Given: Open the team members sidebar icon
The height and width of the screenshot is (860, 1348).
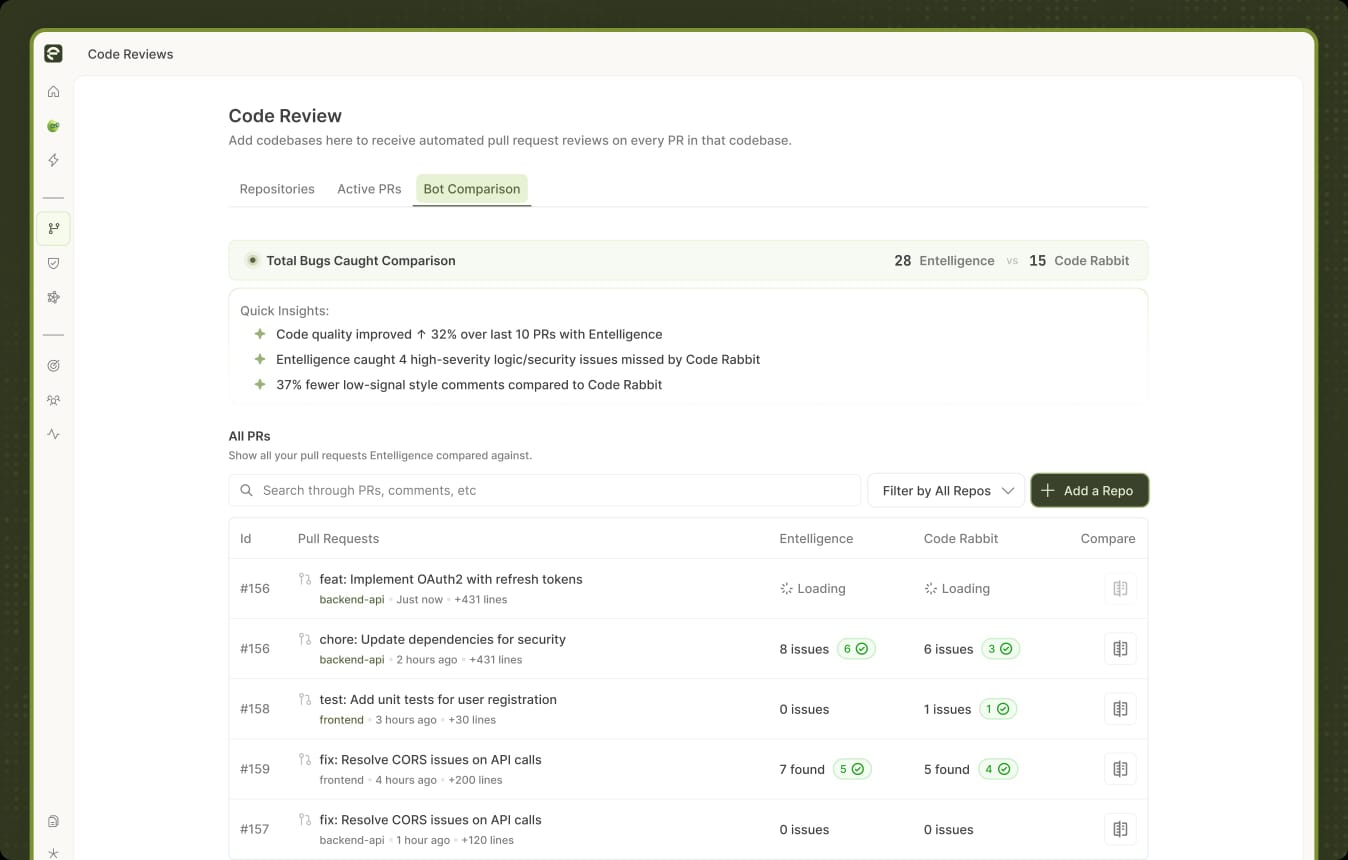Looking at the screenshot, I should click(x=54, y=400).
